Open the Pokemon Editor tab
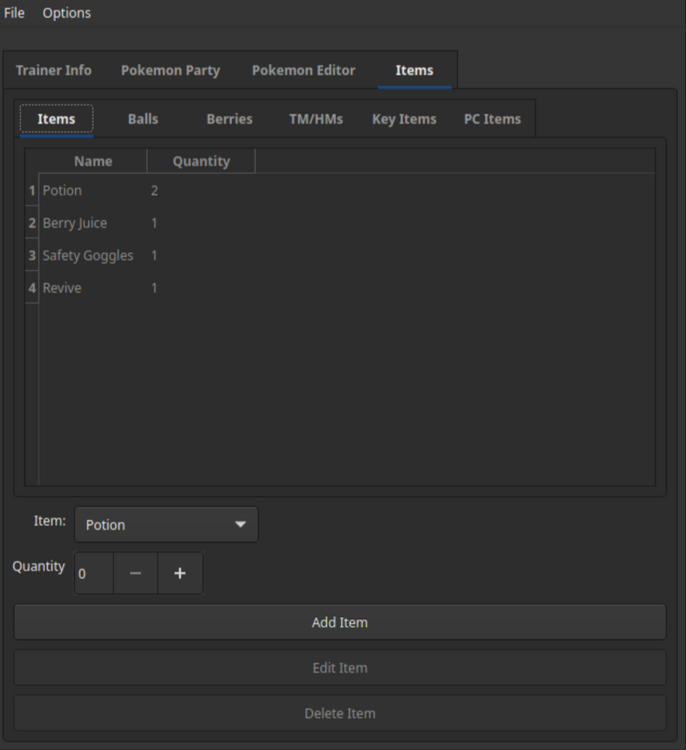The height and width of the screenshot is (750, 686). (303, 71)
